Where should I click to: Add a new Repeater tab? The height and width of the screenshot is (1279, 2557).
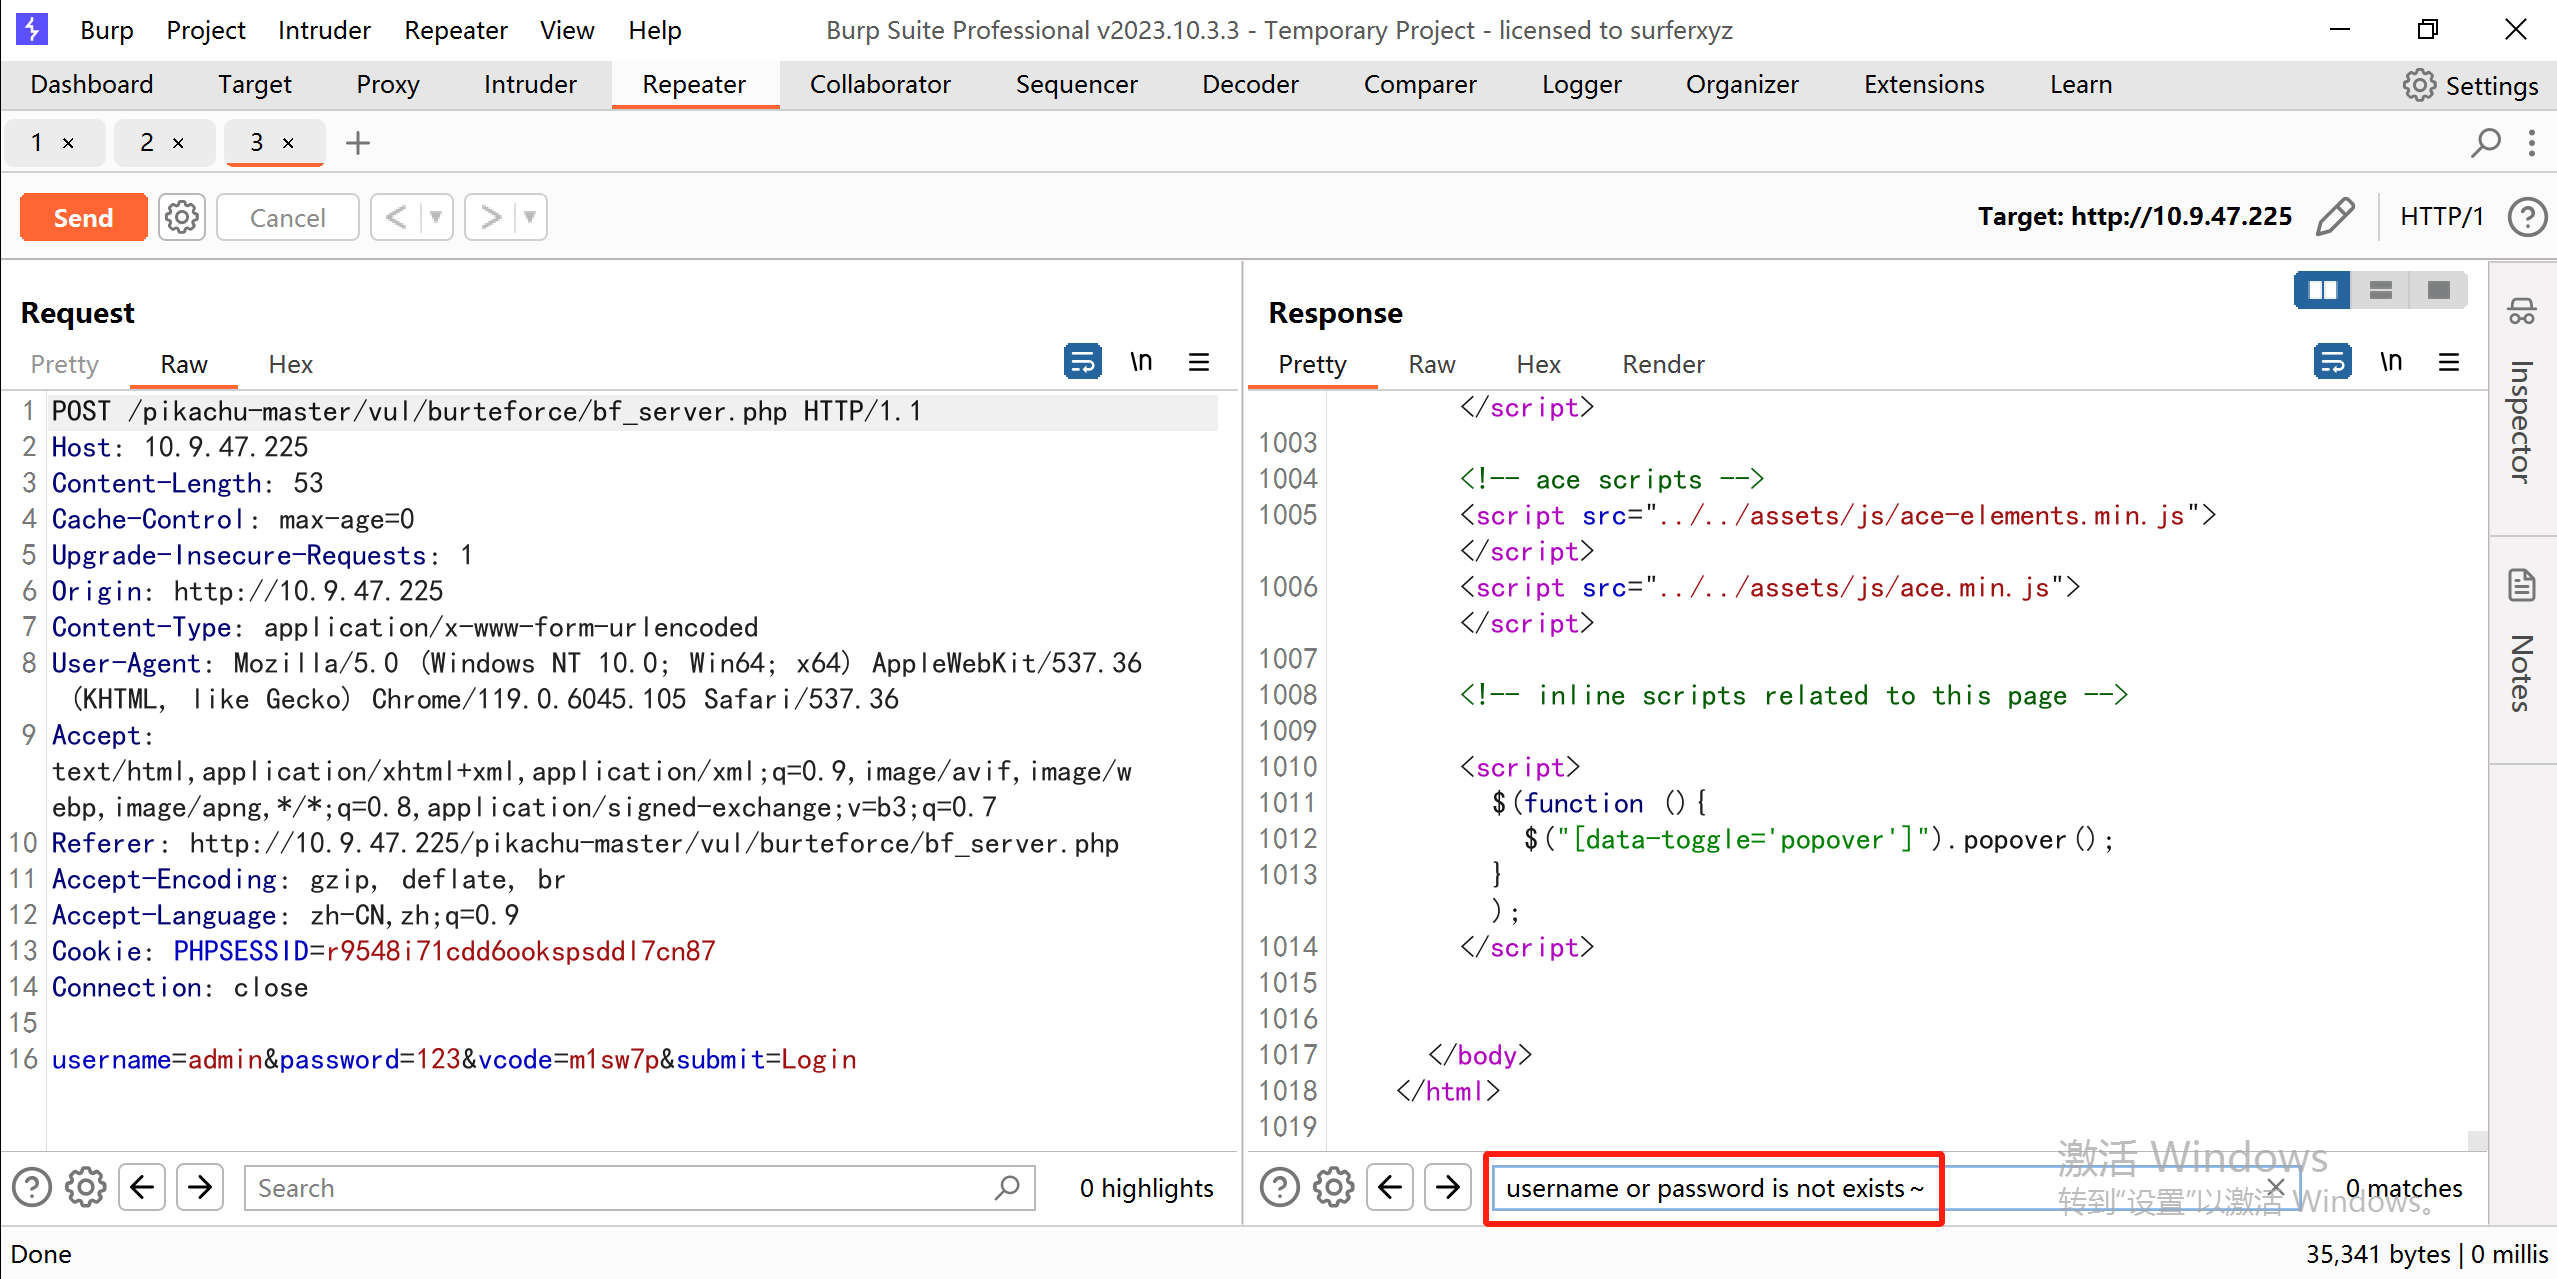pos(357,143)
